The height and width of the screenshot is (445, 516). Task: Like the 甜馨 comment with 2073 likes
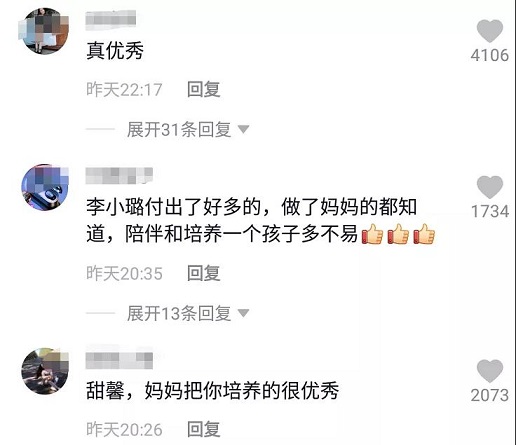pyautogui.click(x=490, y=371)
